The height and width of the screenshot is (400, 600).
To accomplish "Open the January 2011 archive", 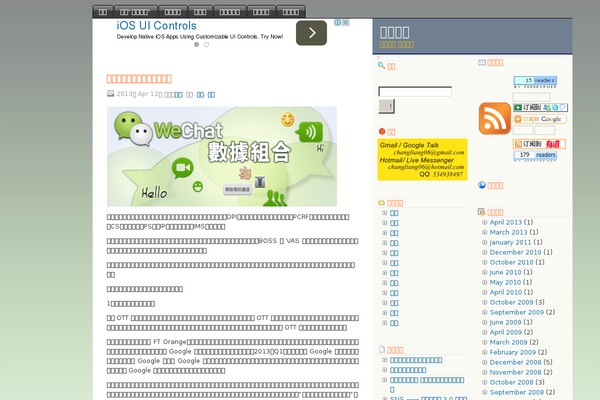I will (x=510, y=242).
